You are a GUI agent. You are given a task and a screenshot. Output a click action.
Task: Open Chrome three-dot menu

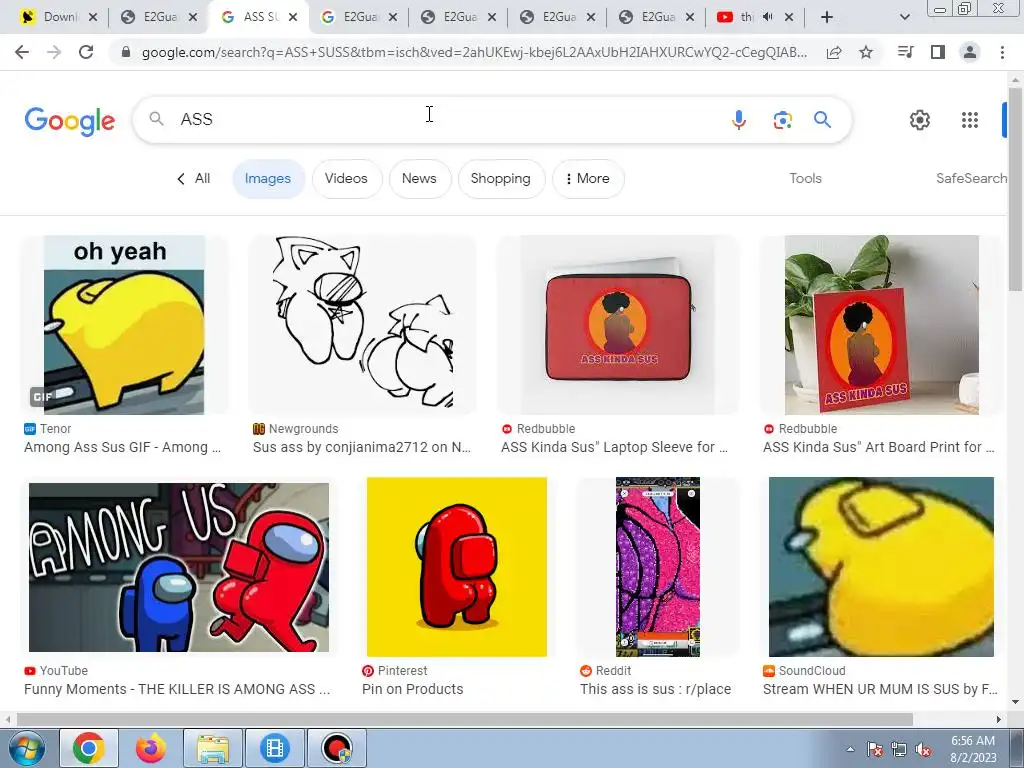(x=1002, y=52)
